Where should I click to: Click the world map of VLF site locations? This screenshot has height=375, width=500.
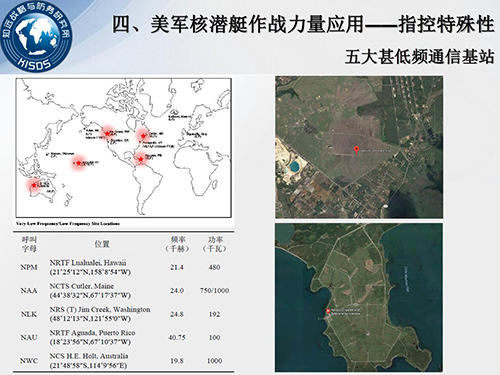pyautogui.click(x=124, y=148)
